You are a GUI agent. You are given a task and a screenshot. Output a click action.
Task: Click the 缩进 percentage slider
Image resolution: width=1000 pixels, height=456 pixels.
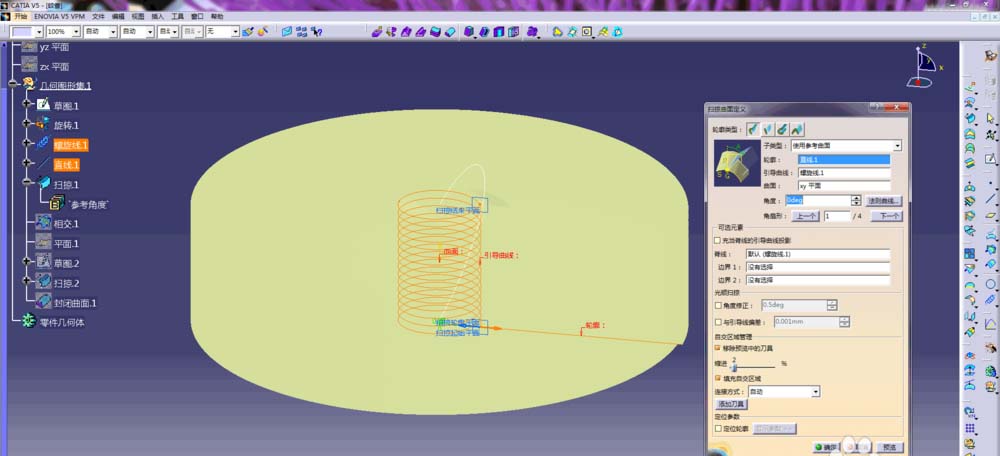[x=753, y=367]
